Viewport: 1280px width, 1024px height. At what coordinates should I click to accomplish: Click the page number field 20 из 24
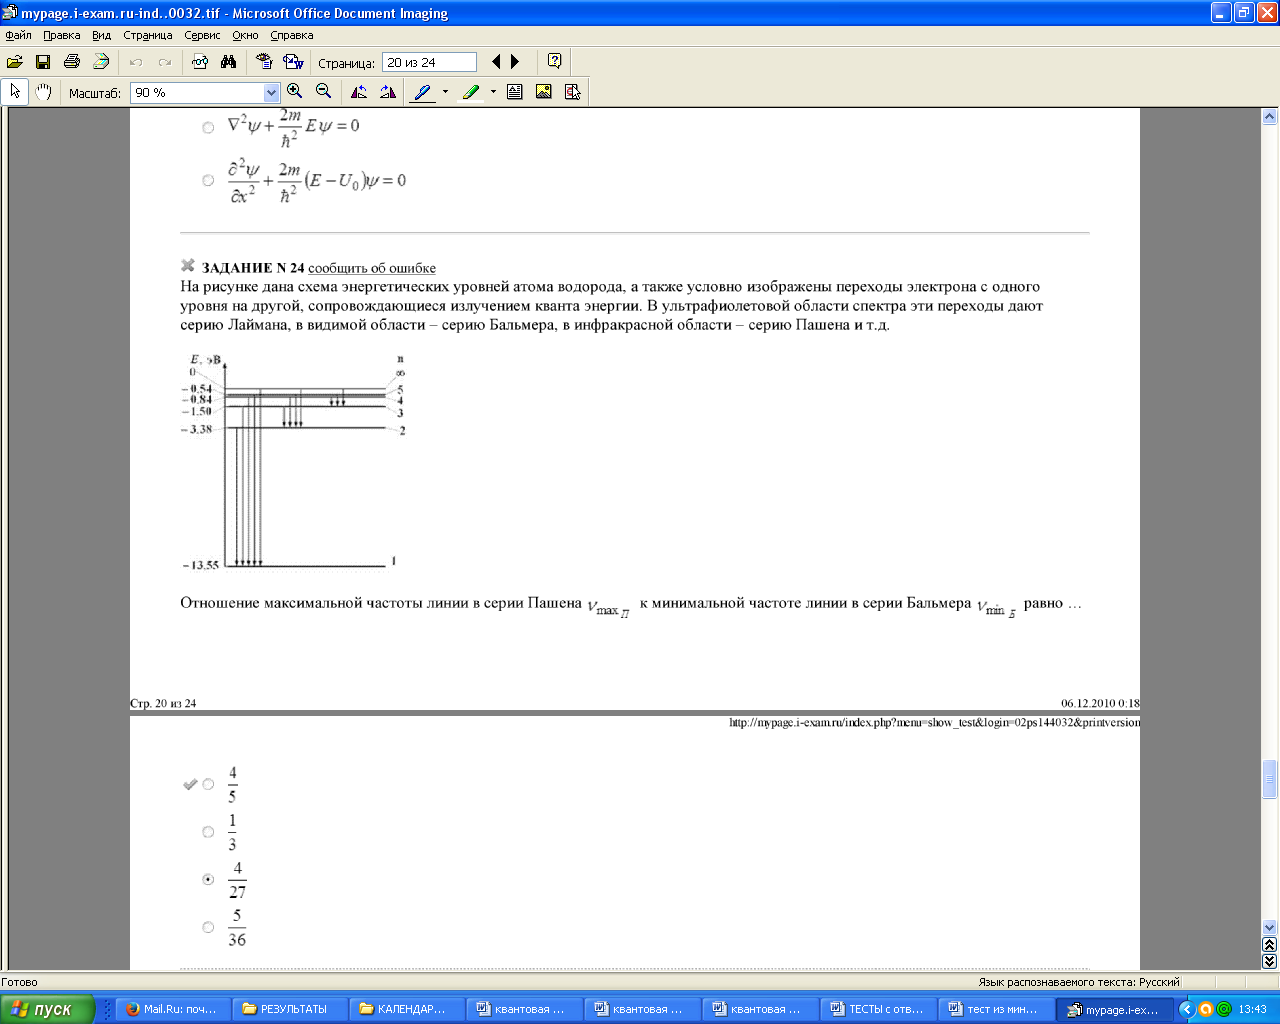point(429,62)
